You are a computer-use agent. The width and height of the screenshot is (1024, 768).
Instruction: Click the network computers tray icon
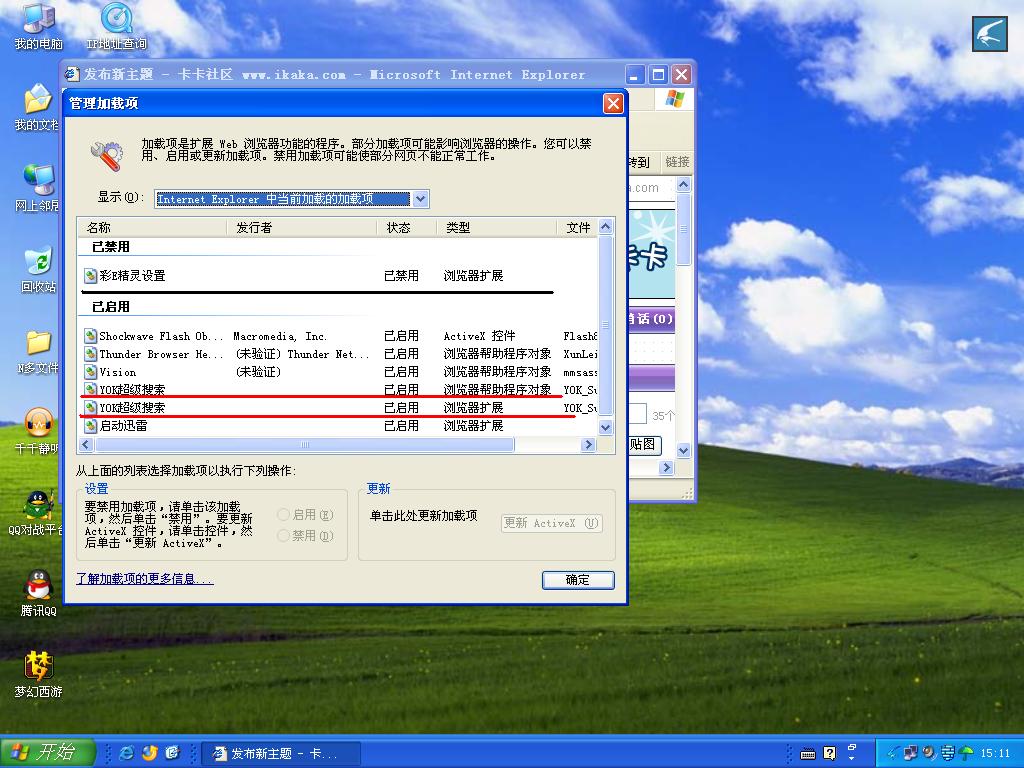(910, 753)
